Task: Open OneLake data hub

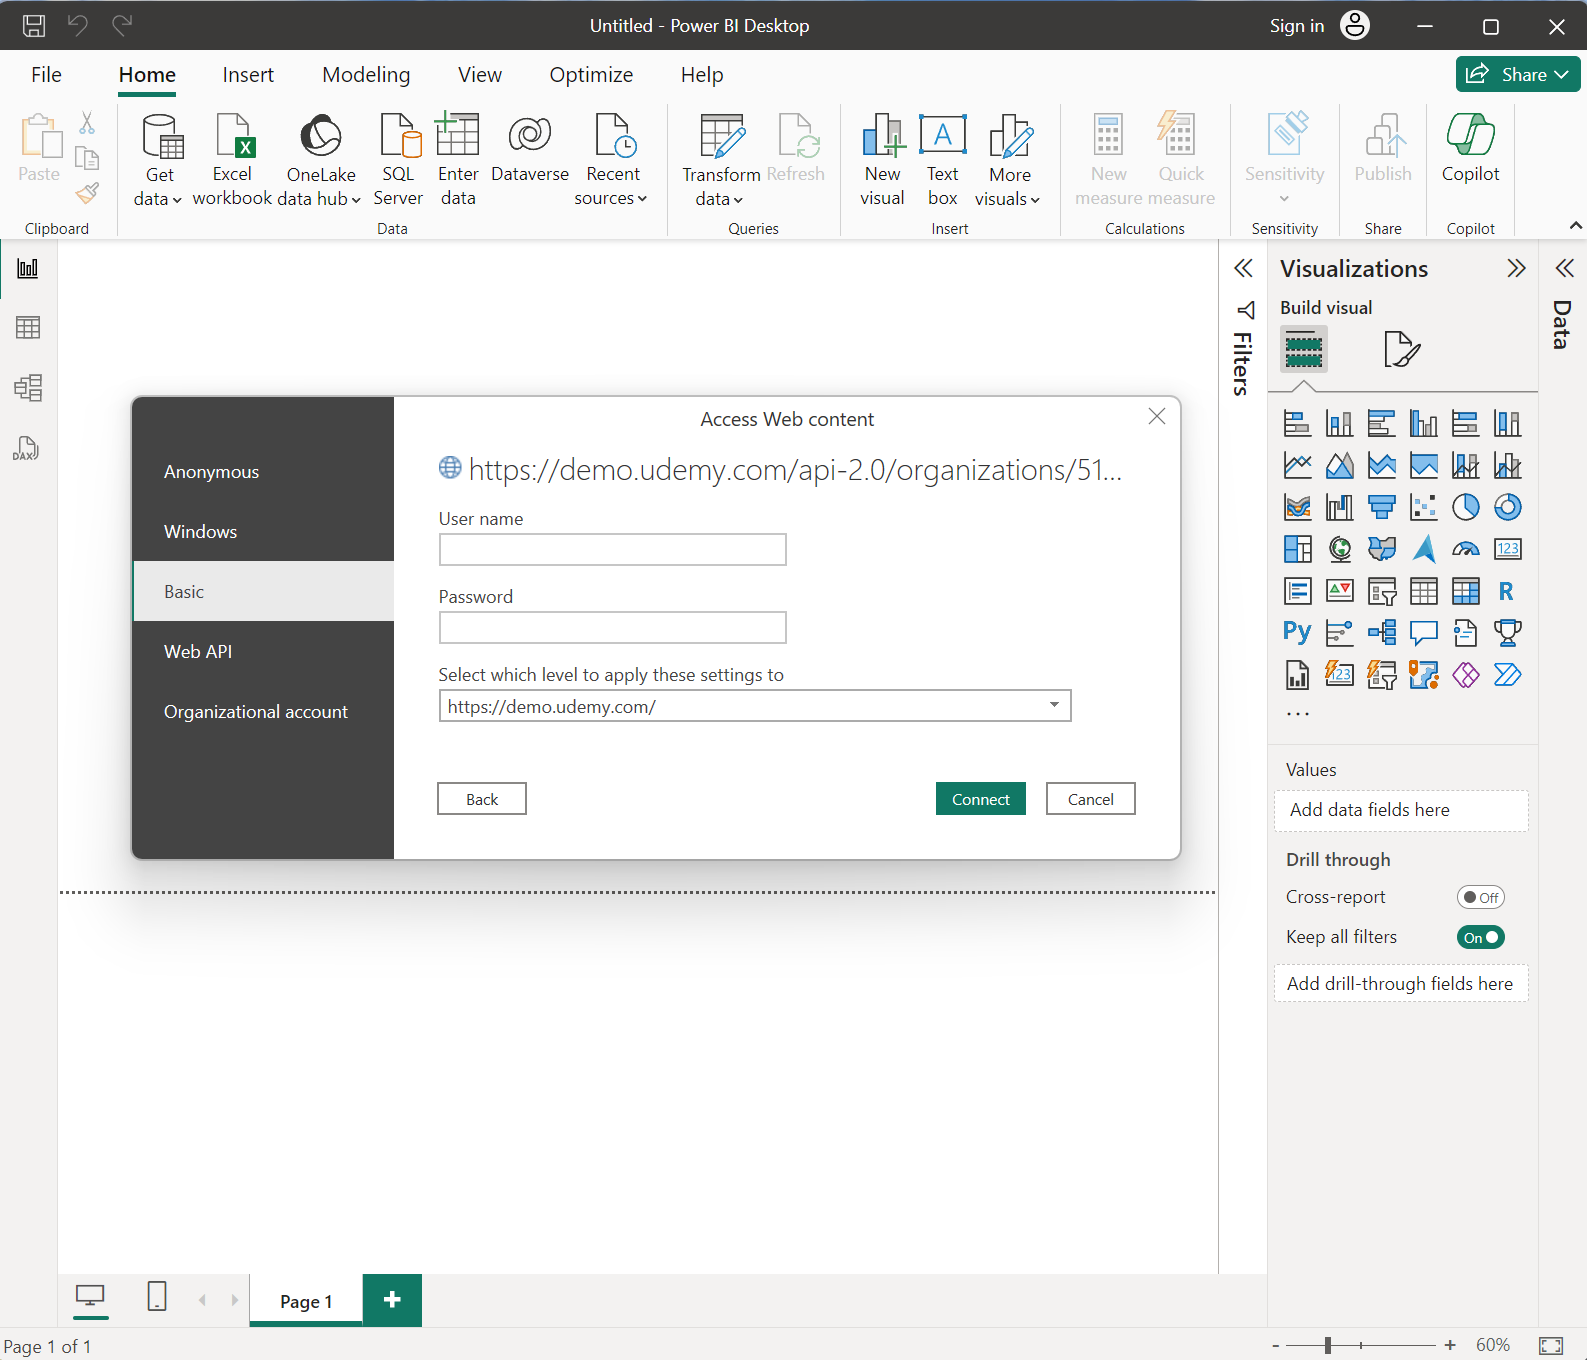Action: (320, 160)
